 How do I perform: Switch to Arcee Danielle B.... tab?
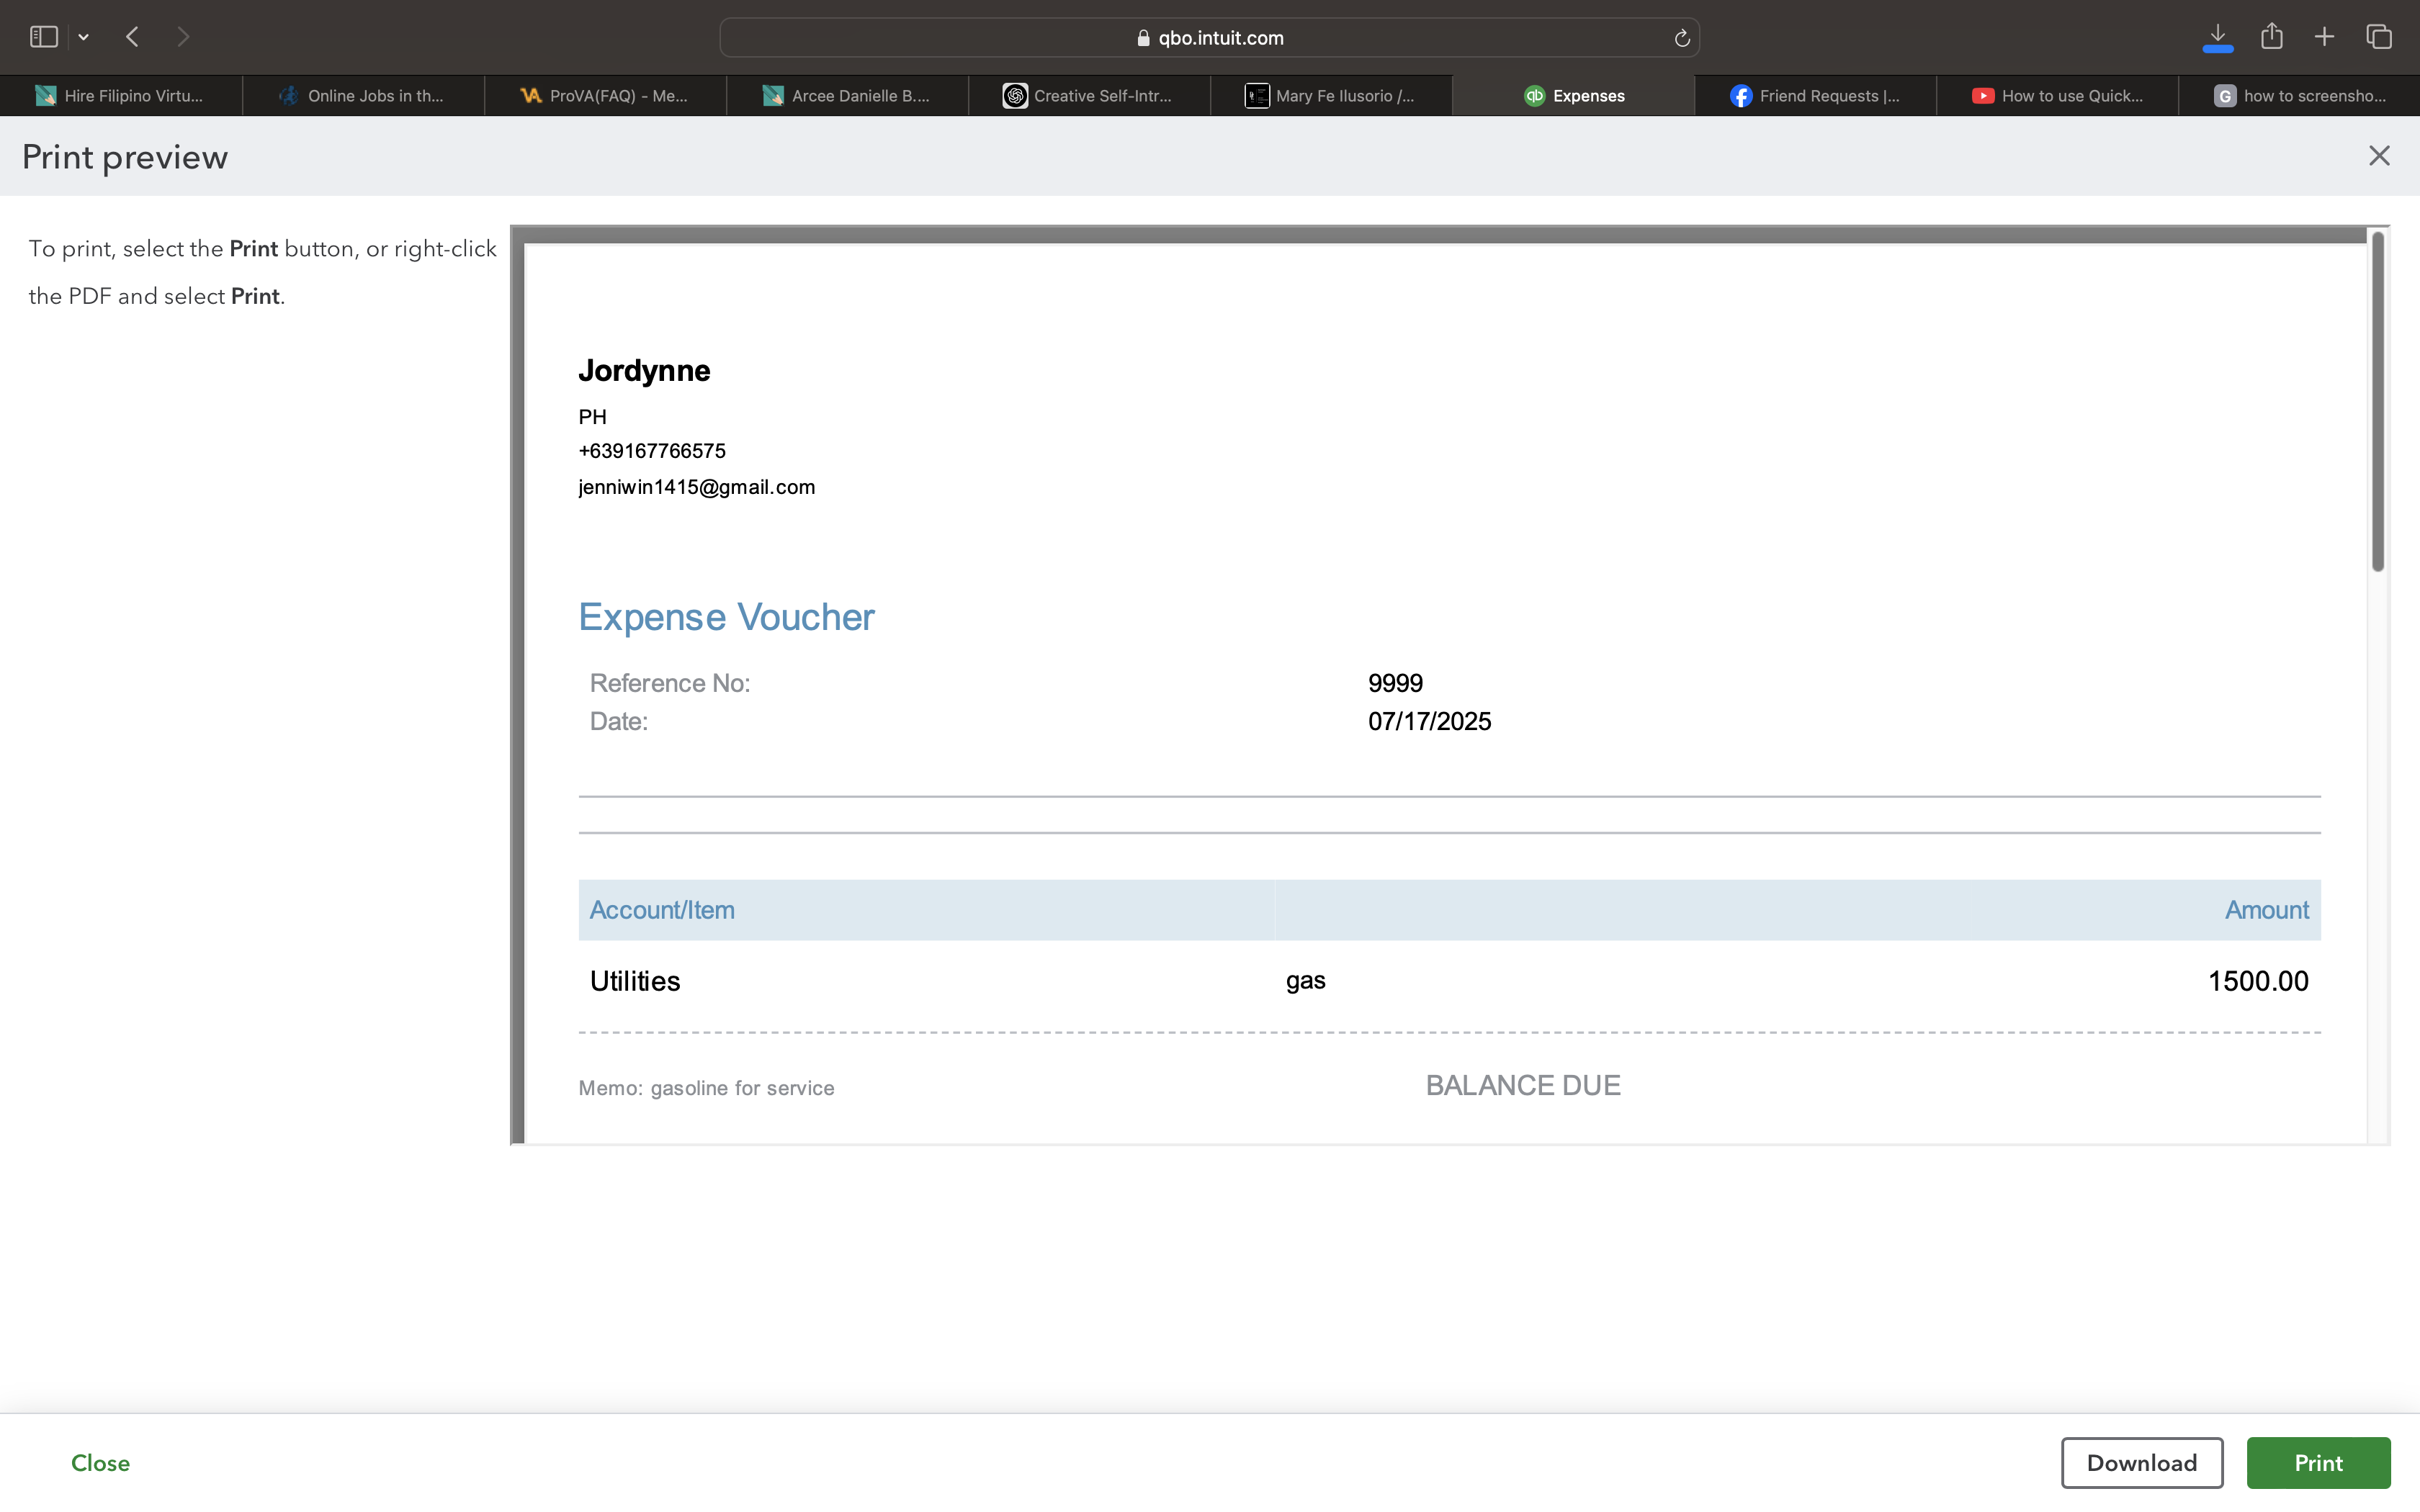click(847, 96)
